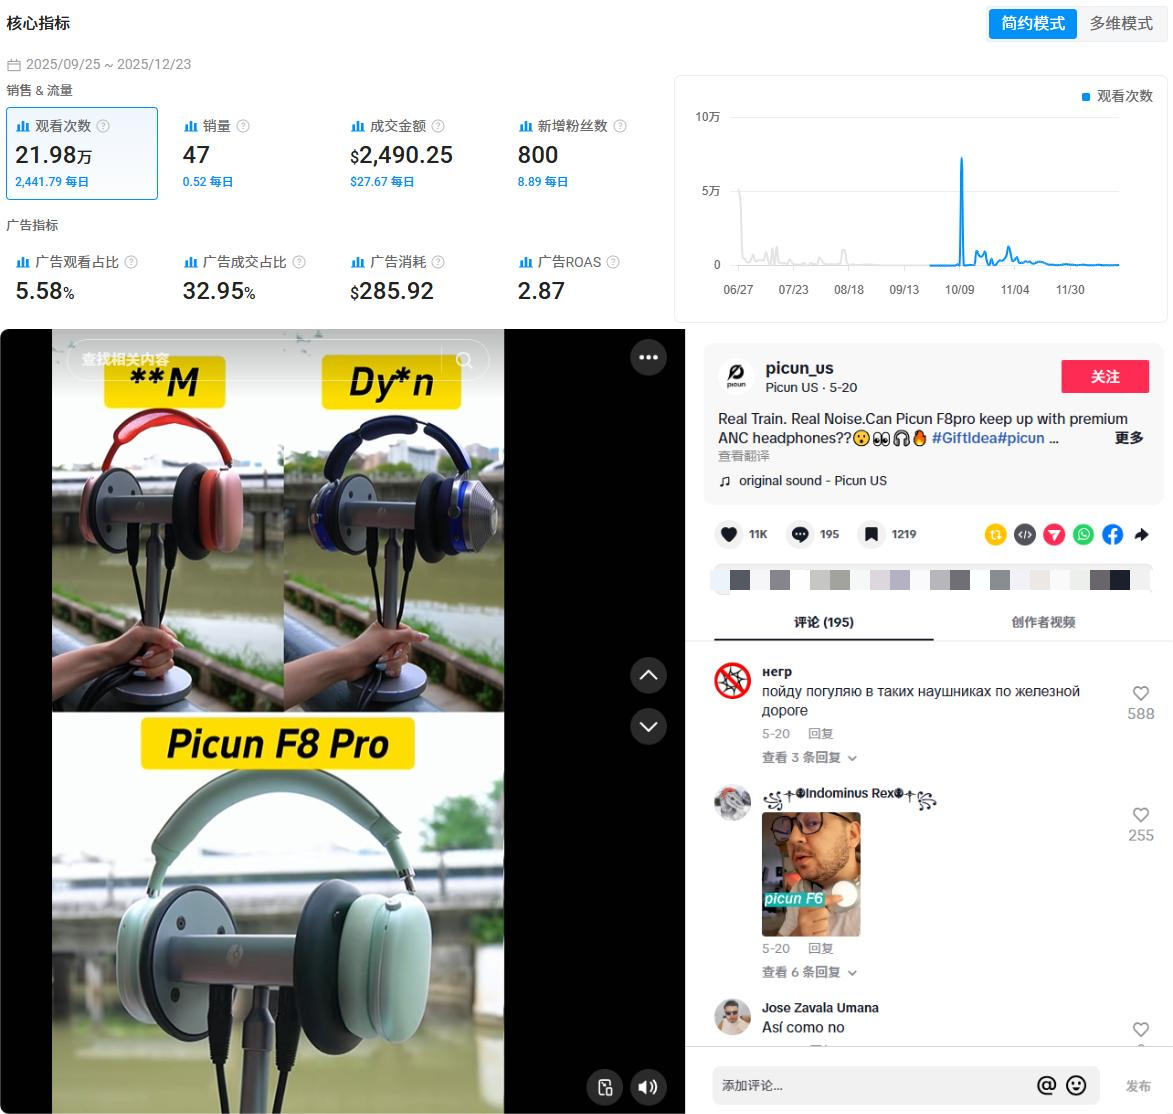Screen dimensions: 1173x1114
Task: Open the picun_us profile avatar
Action: click(x=735, y=376)
